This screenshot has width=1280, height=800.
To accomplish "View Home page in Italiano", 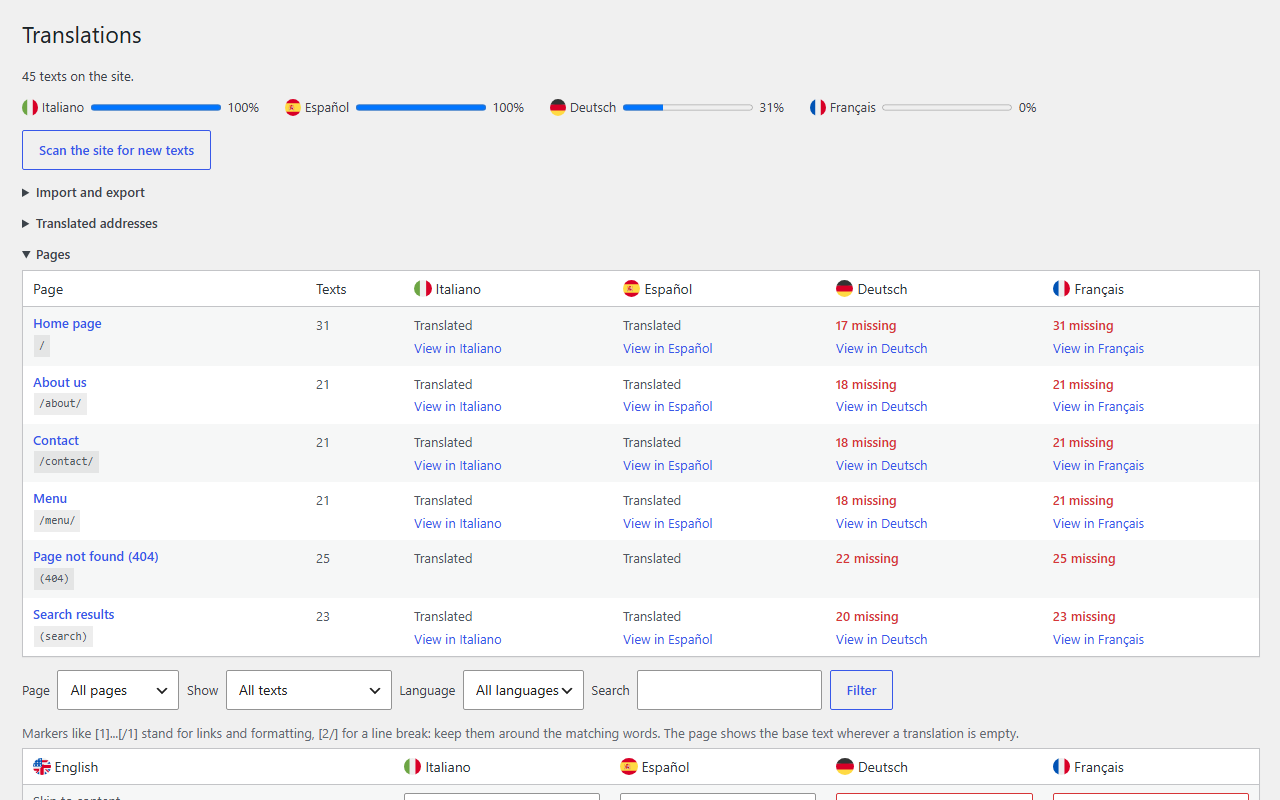I will click(x=458, y=348).
